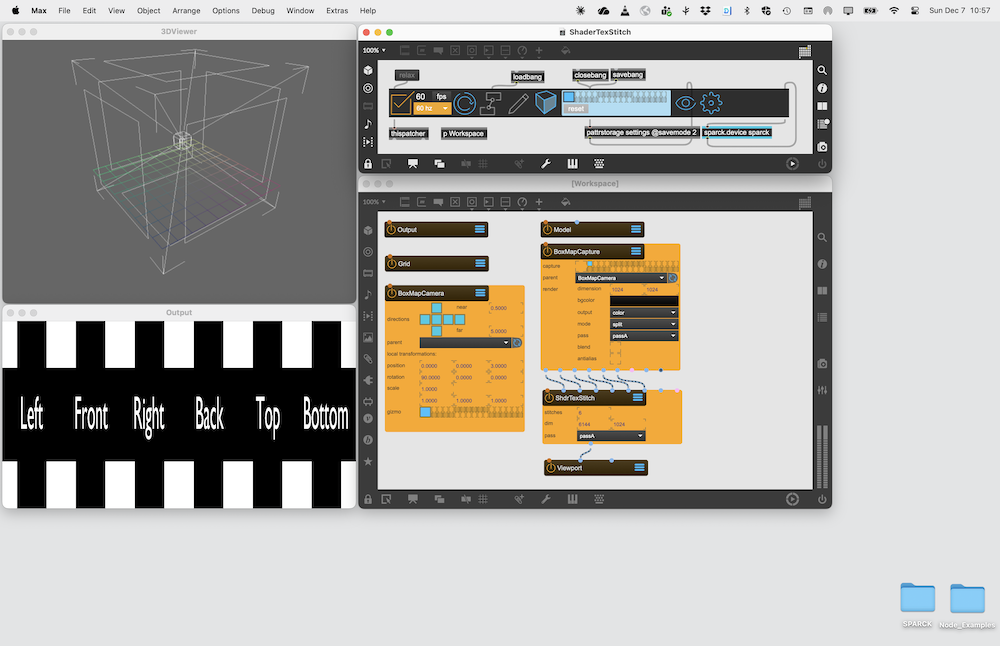Open settings via the blue gear icon
Viewport: 1000px width, 646px height.
[711, 103]
